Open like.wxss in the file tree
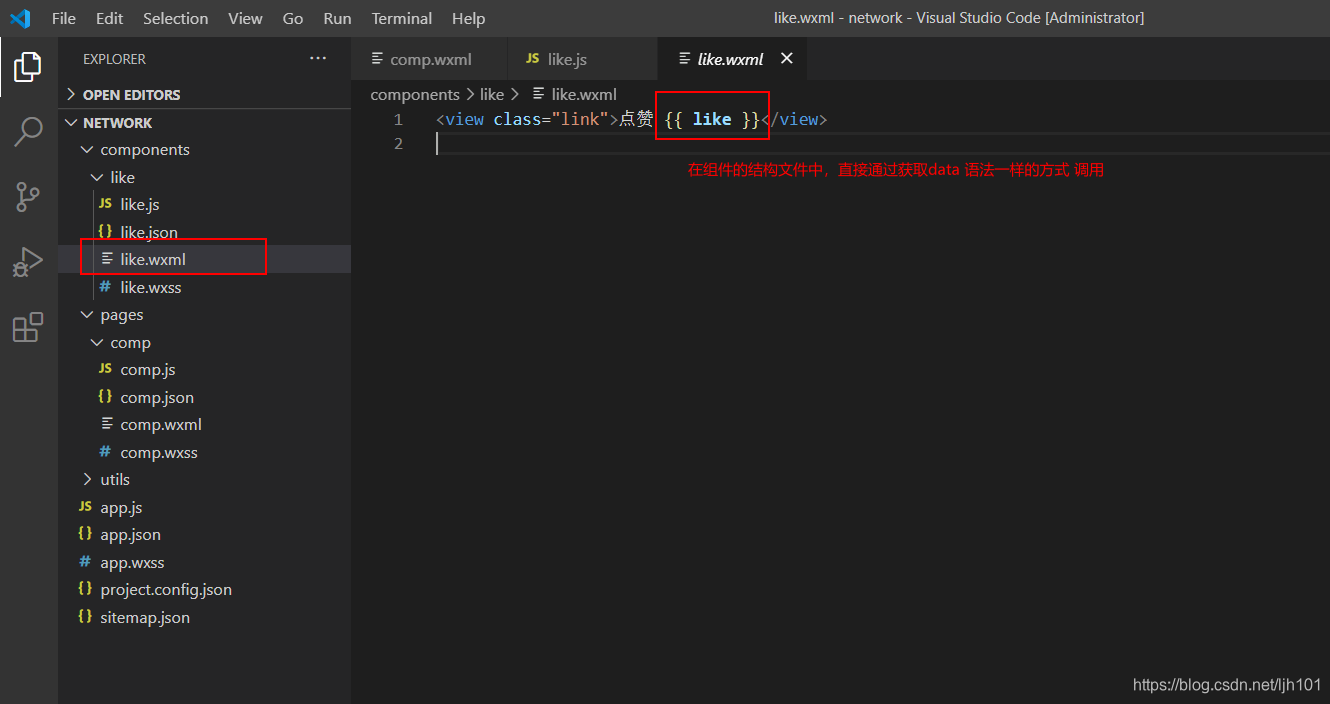1330x704 pixels. [x=204, y=287]
